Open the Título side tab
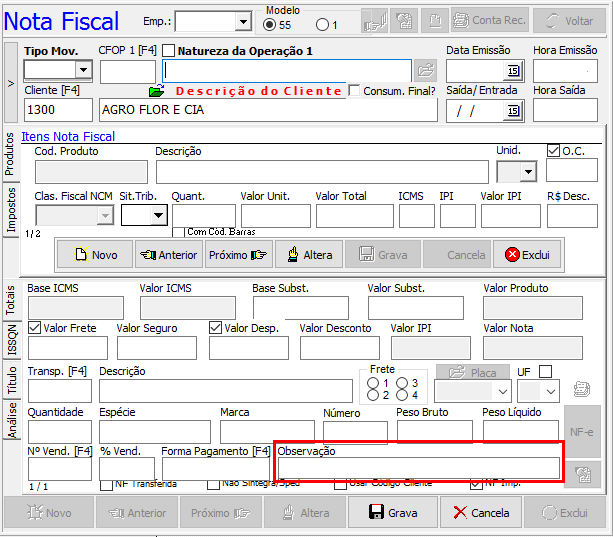The height and width of the screenshot is (537, 613). pyautogui.click(x=11, y=380)
